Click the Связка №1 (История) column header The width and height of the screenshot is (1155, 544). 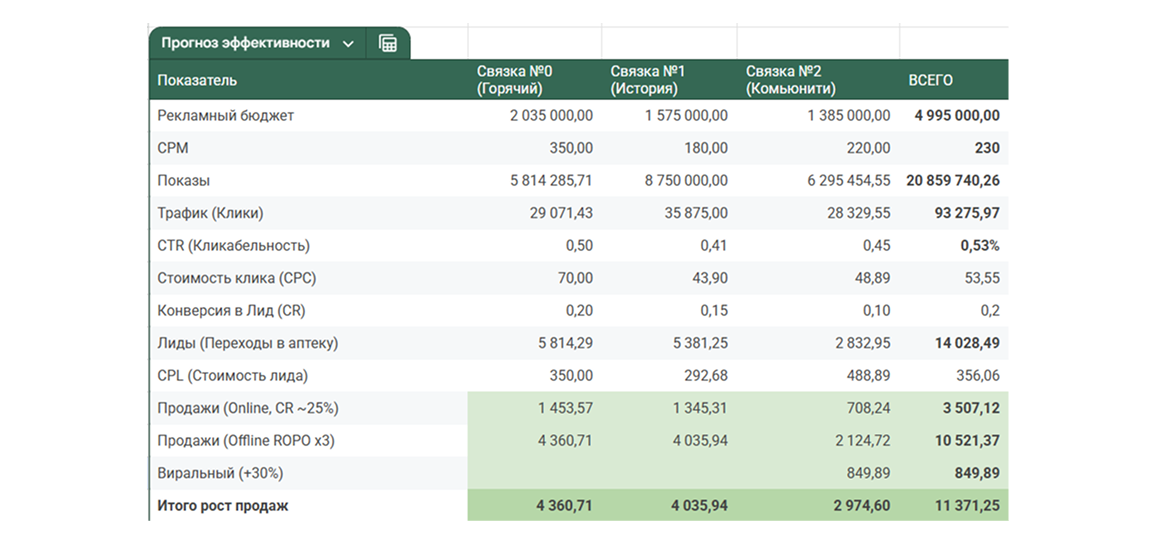point(648,80)
